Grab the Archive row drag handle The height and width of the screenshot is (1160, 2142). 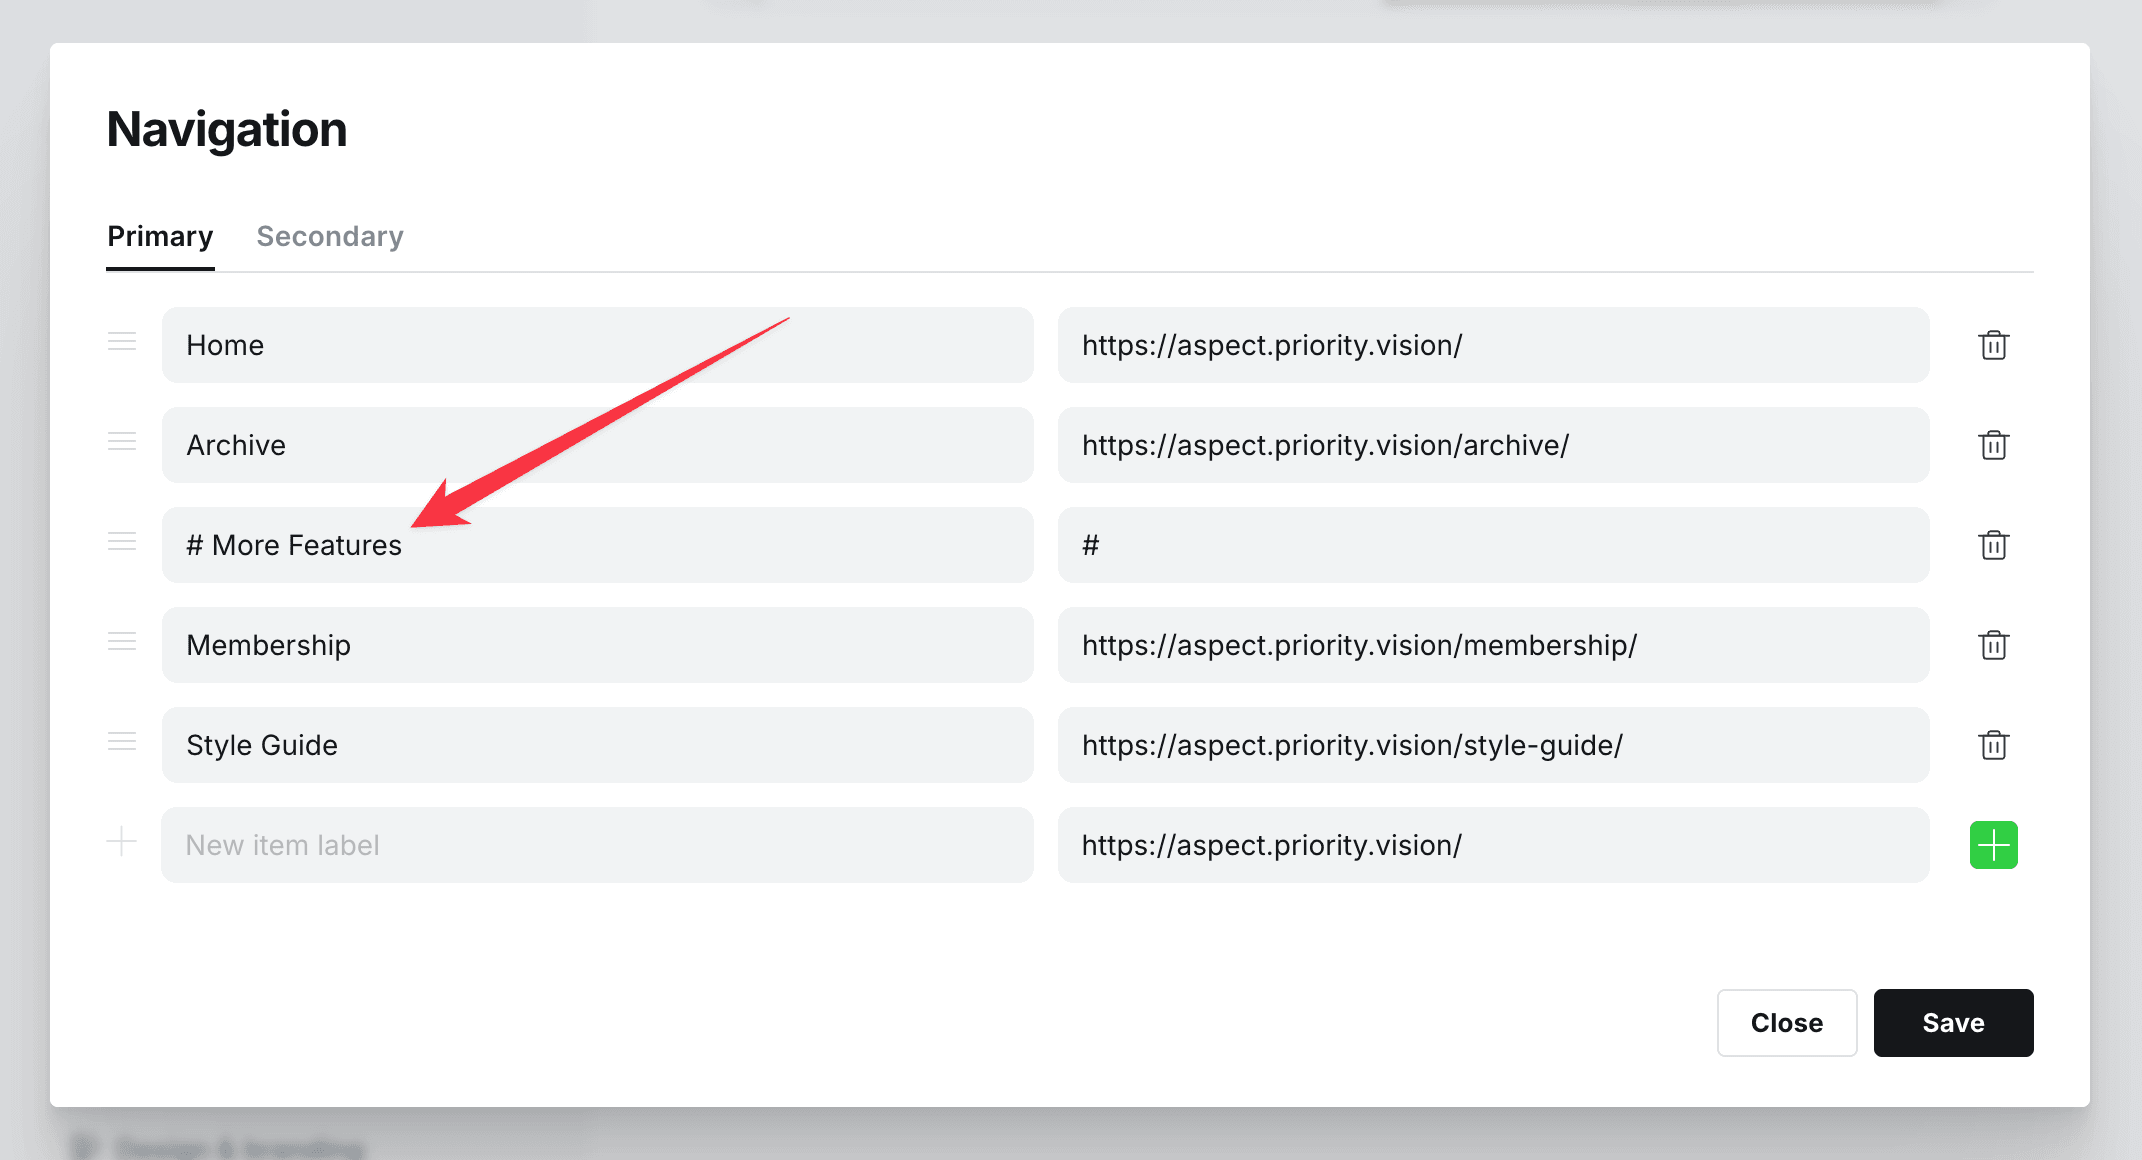(x=122, y=442)
